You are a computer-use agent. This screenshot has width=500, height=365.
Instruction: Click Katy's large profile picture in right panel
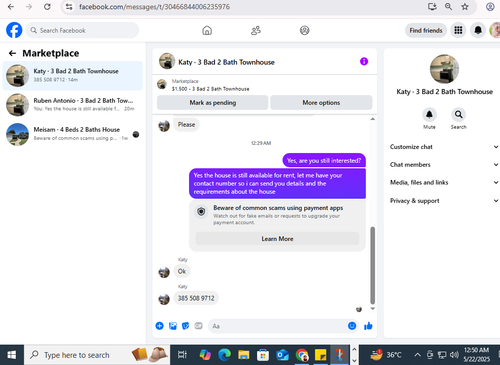pos(444,69)
